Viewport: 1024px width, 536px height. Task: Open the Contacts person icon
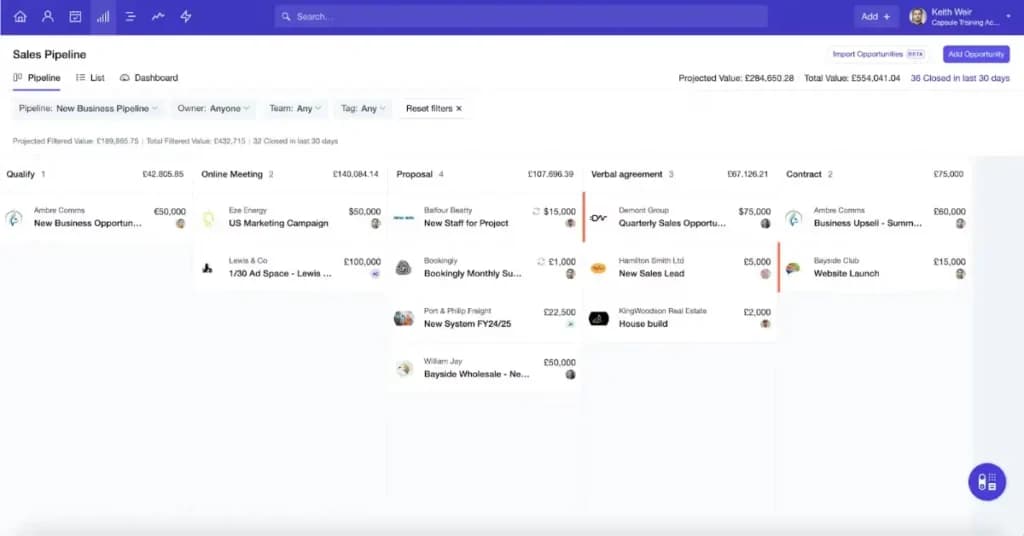tap(48, 16)
